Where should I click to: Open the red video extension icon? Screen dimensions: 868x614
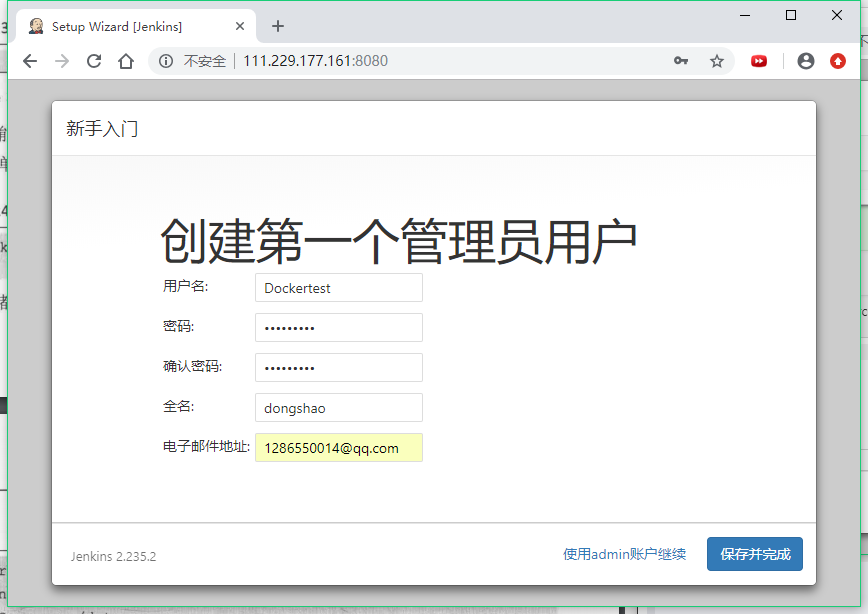[759, 61]
